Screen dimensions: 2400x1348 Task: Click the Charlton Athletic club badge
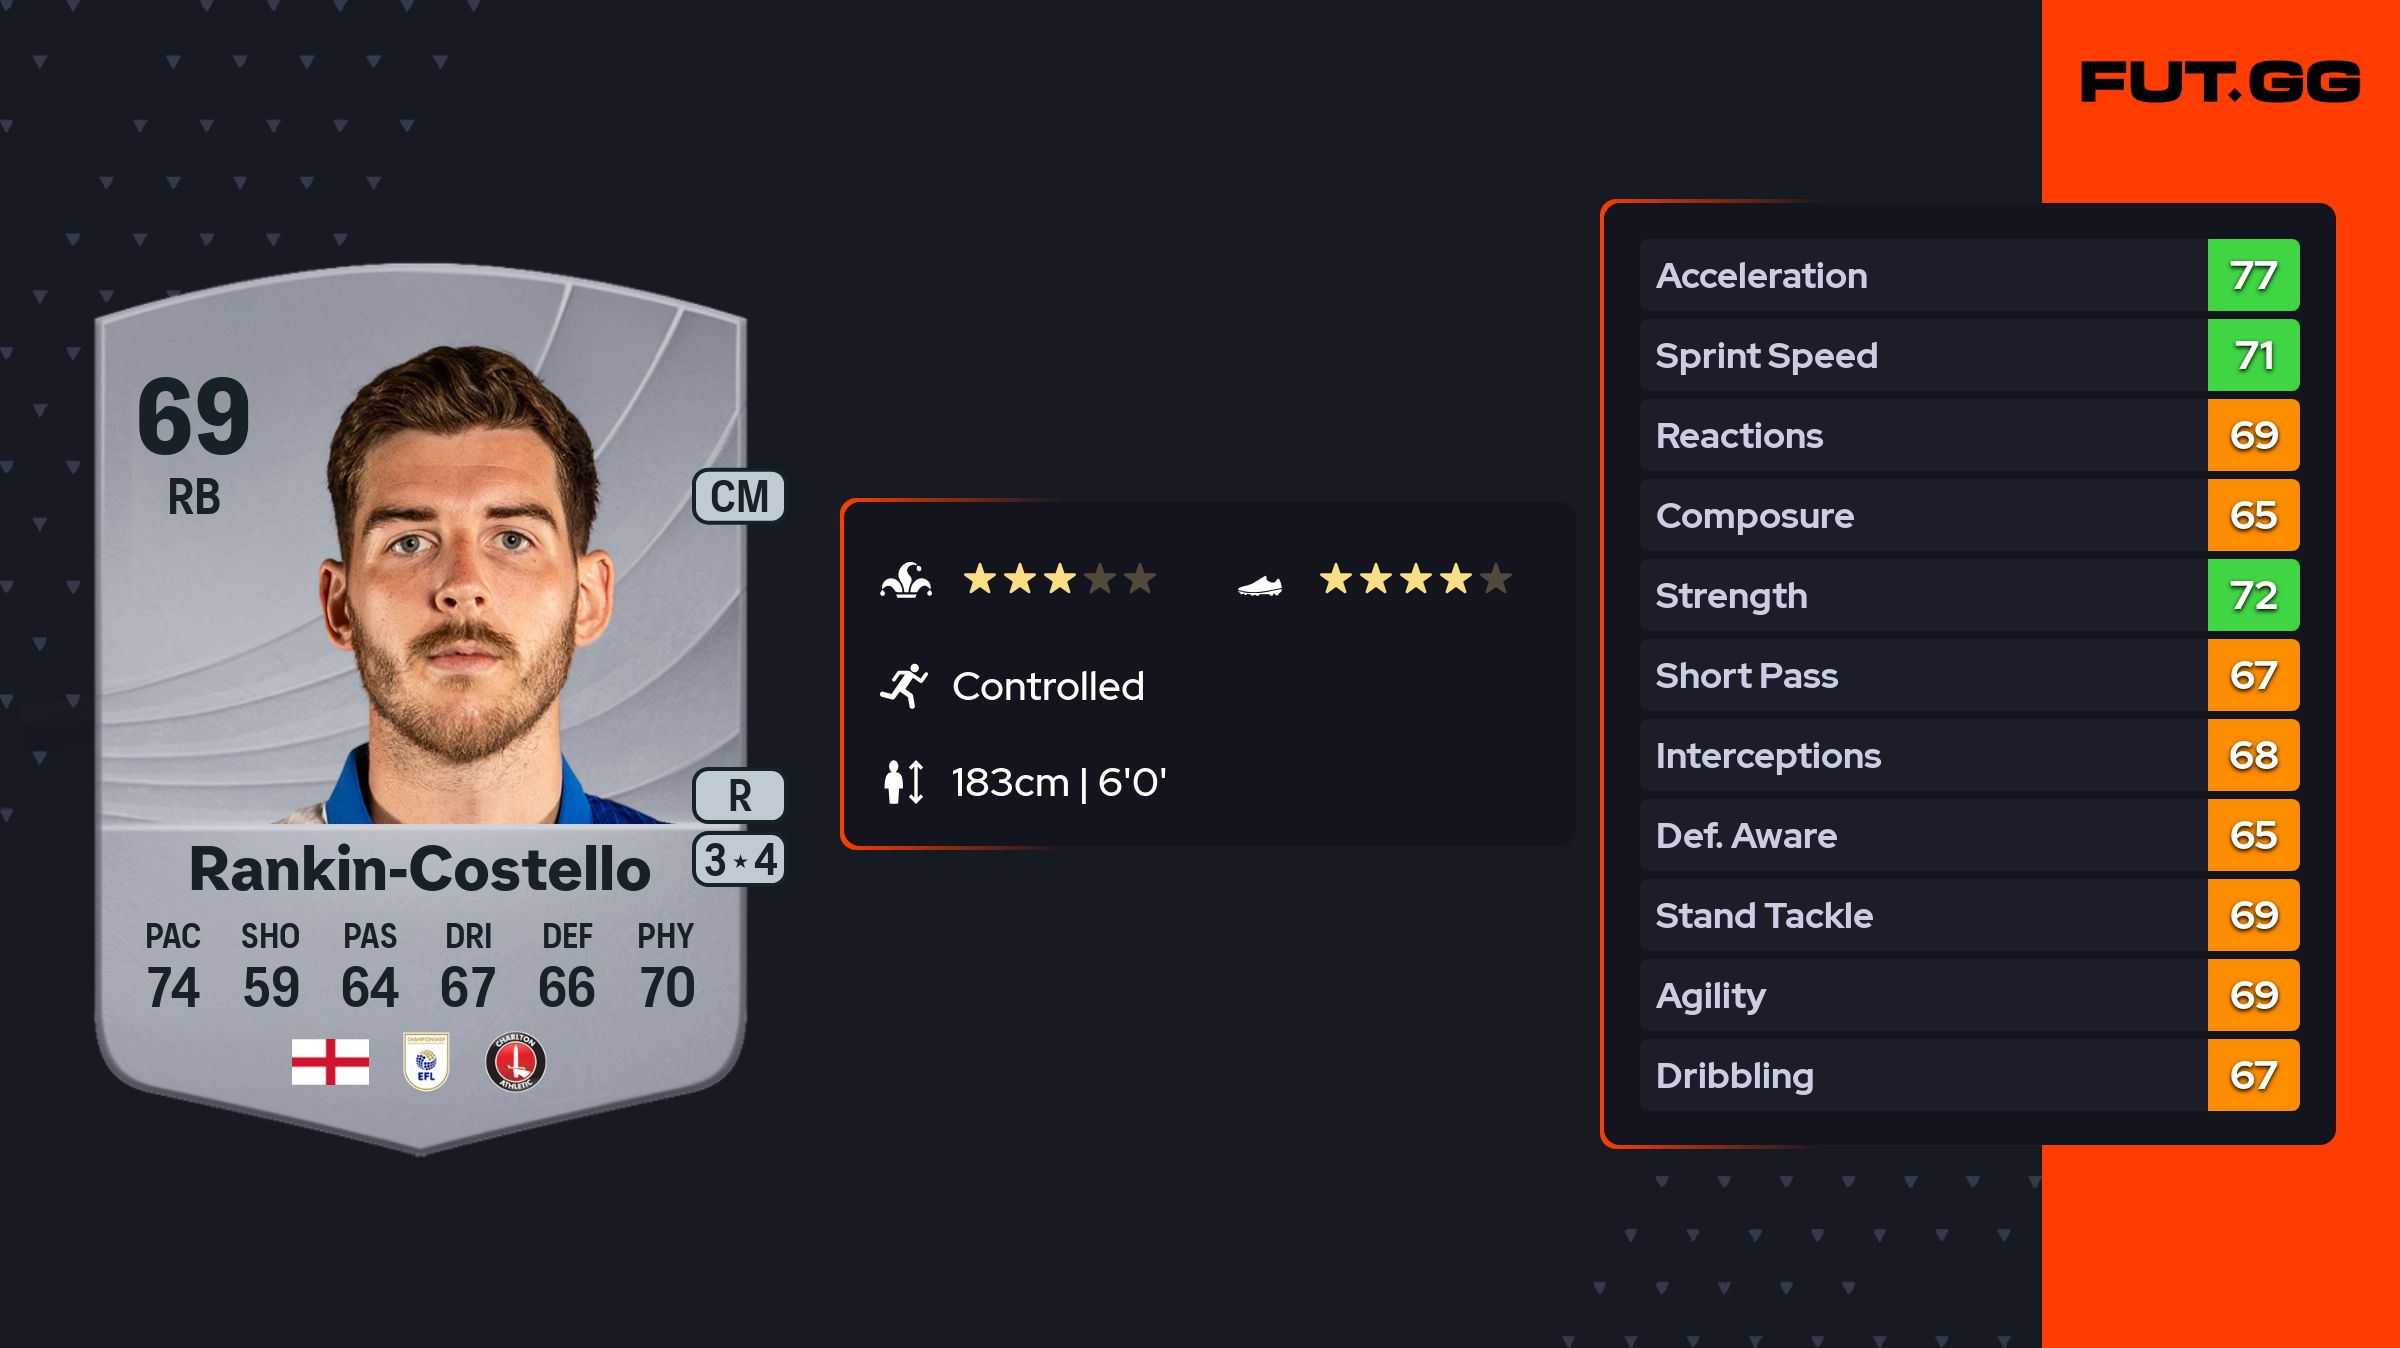pos(515,1062)
